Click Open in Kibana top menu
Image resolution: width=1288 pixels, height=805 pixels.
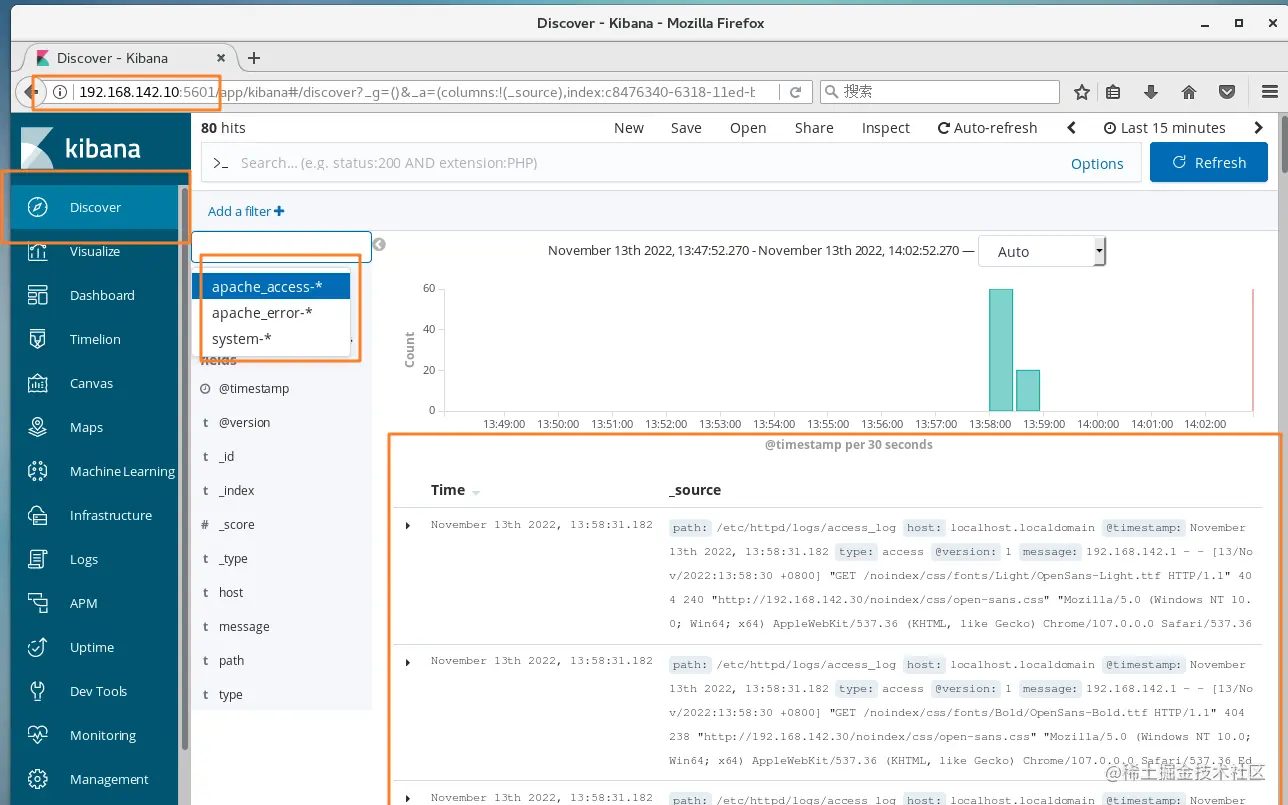tap(748, 128)
